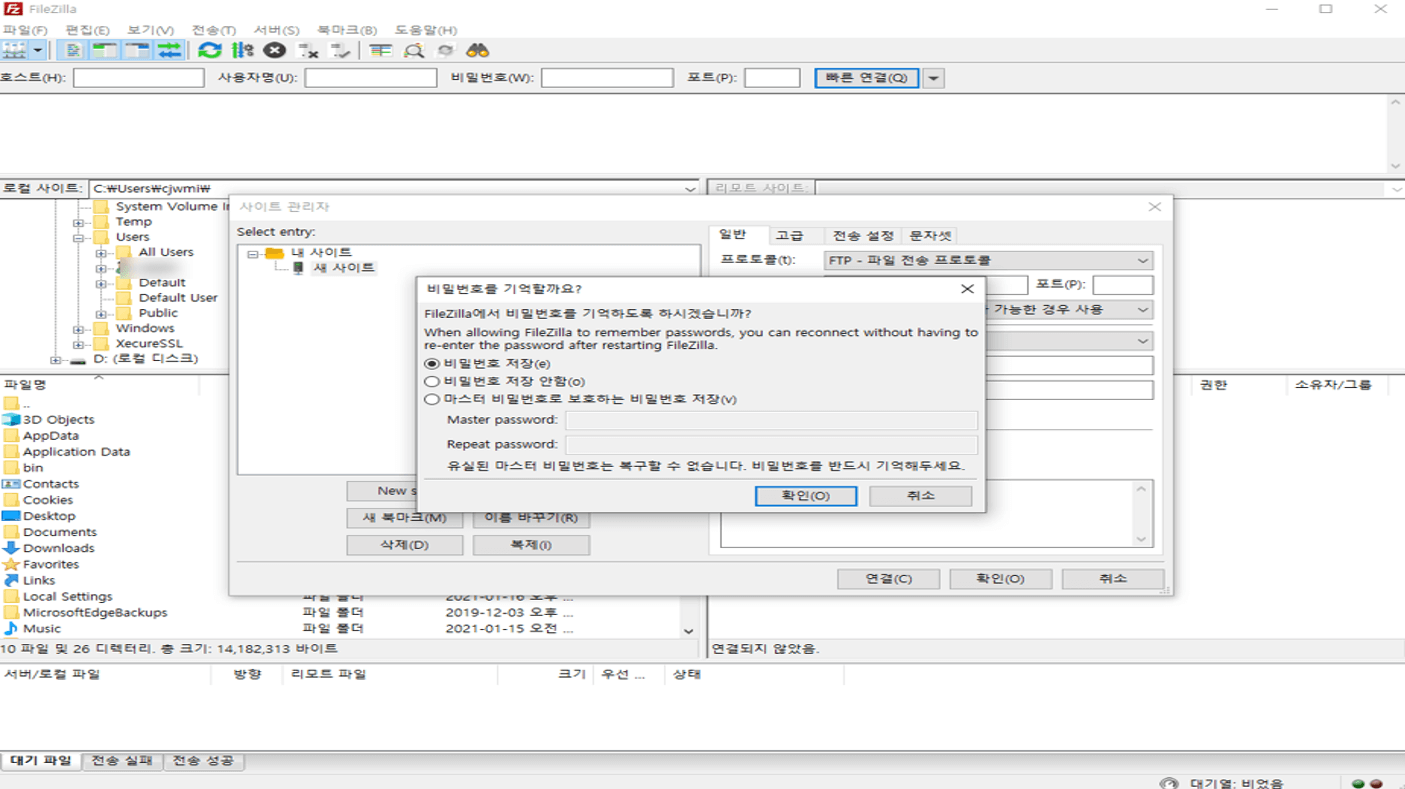This screenshot has width=1405, height=789.
Task: Click the process queue toolbar icon
Action: 242,50
